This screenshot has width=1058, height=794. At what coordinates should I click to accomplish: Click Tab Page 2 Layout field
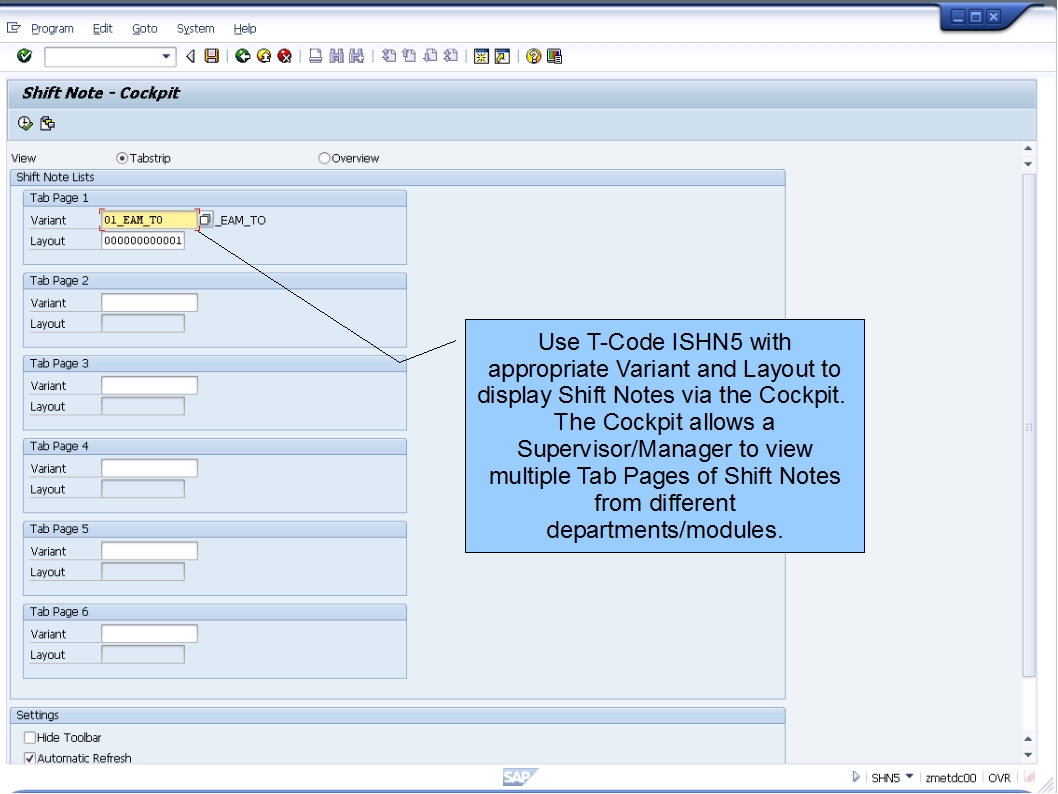click(142, 323)
